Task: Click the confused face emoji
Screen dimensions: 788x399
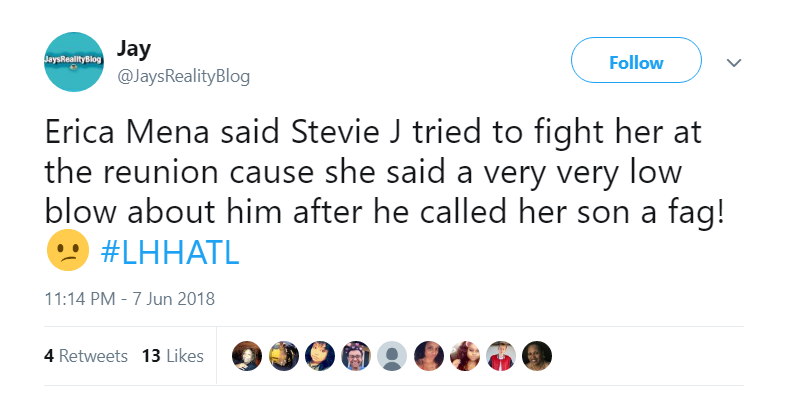Action: pyautogui.click(x=68, y=250)
